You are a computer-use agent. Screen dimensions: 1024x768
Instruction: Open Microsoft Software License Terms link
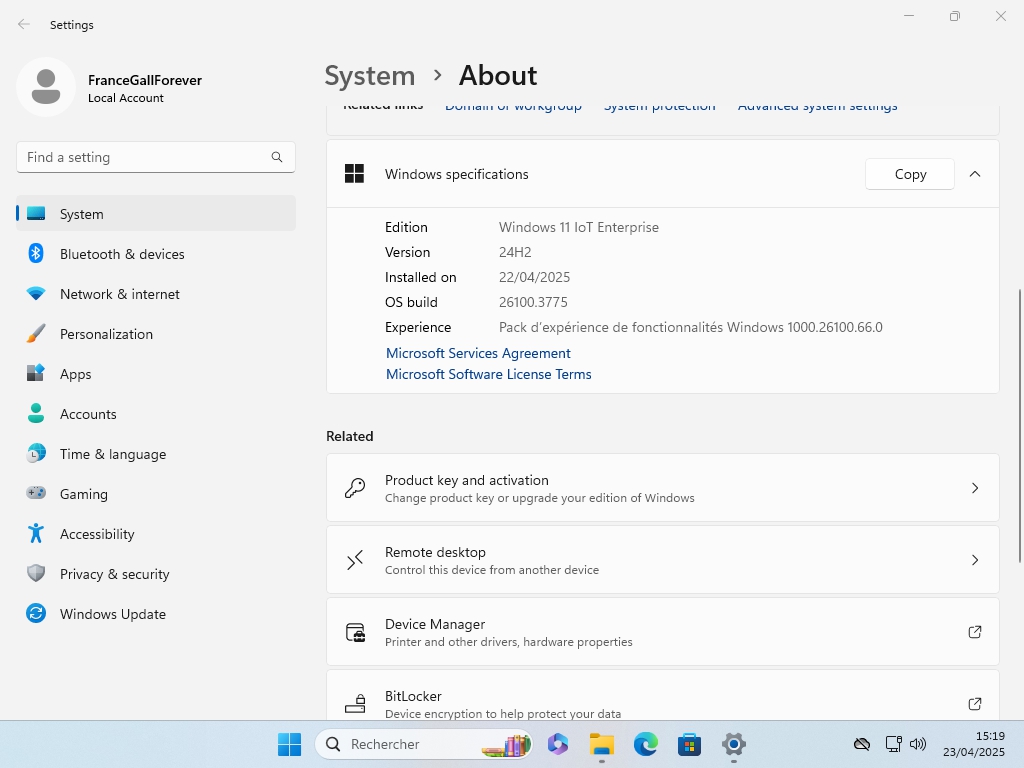489,374
